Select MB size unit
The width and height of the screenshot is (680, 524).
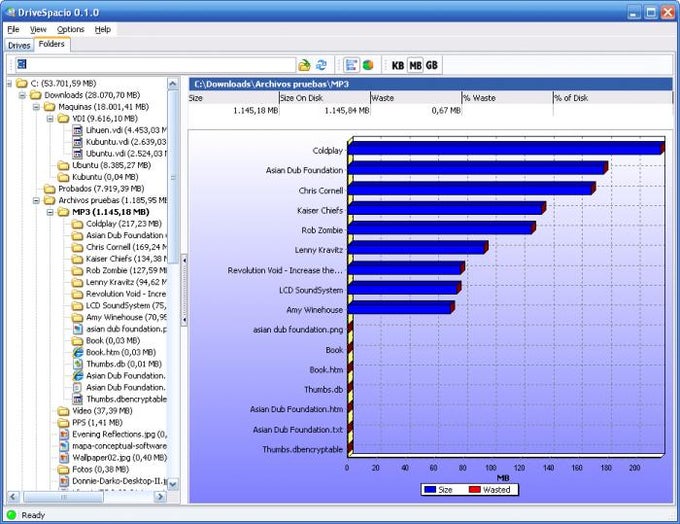coord(415,66)
